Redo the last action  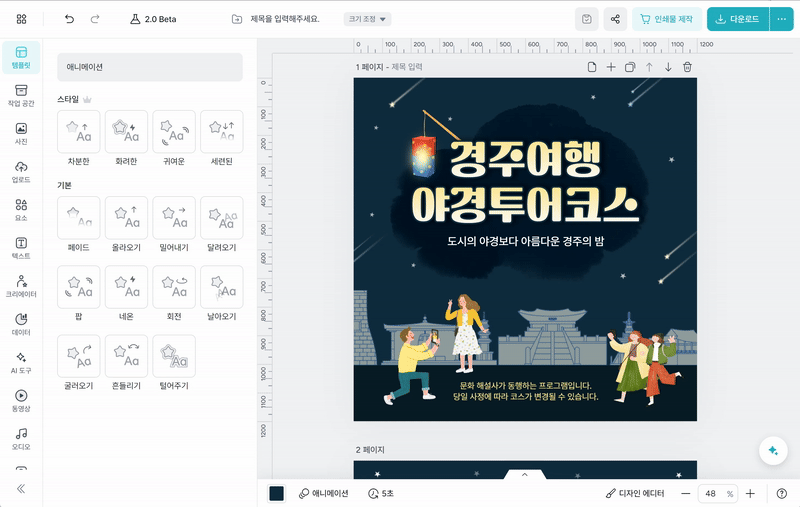(x=95, y=19)
